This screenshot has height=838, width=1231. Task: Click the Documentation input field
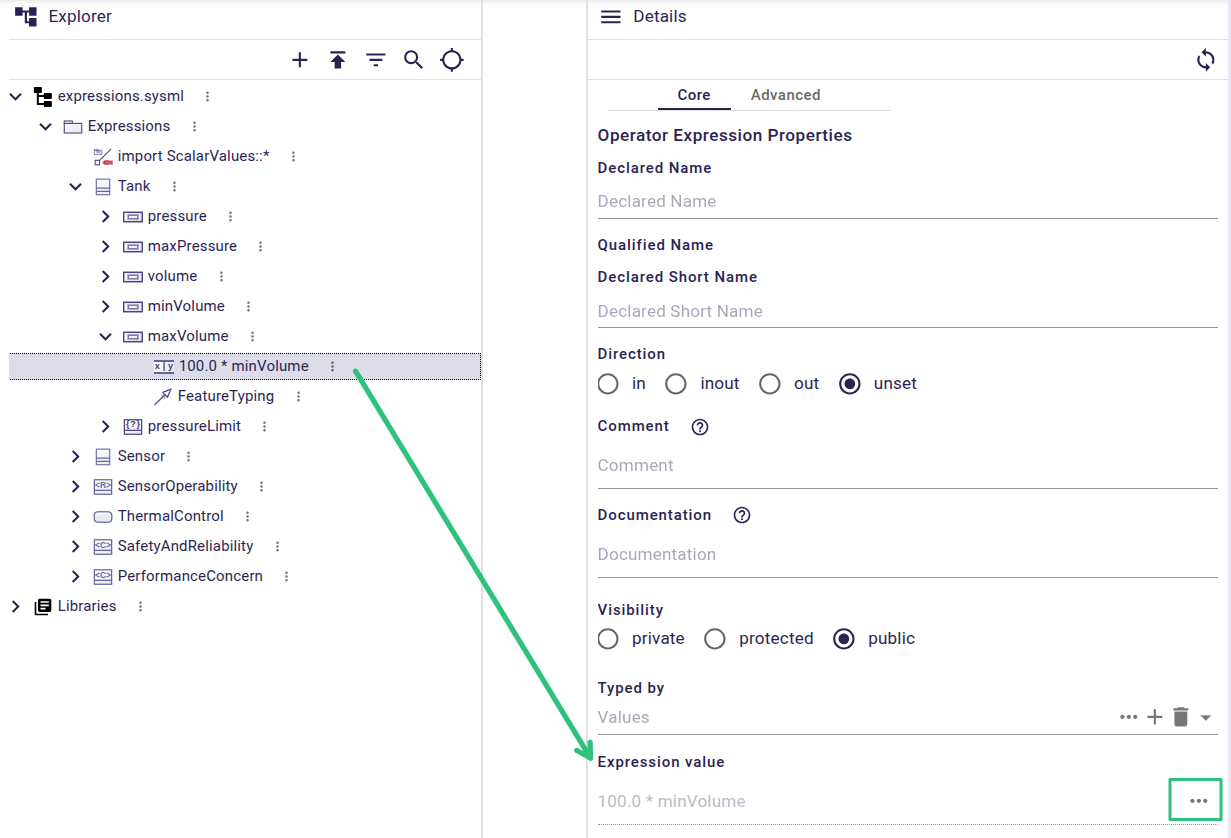pyautogui.click(x=907, y=554)
